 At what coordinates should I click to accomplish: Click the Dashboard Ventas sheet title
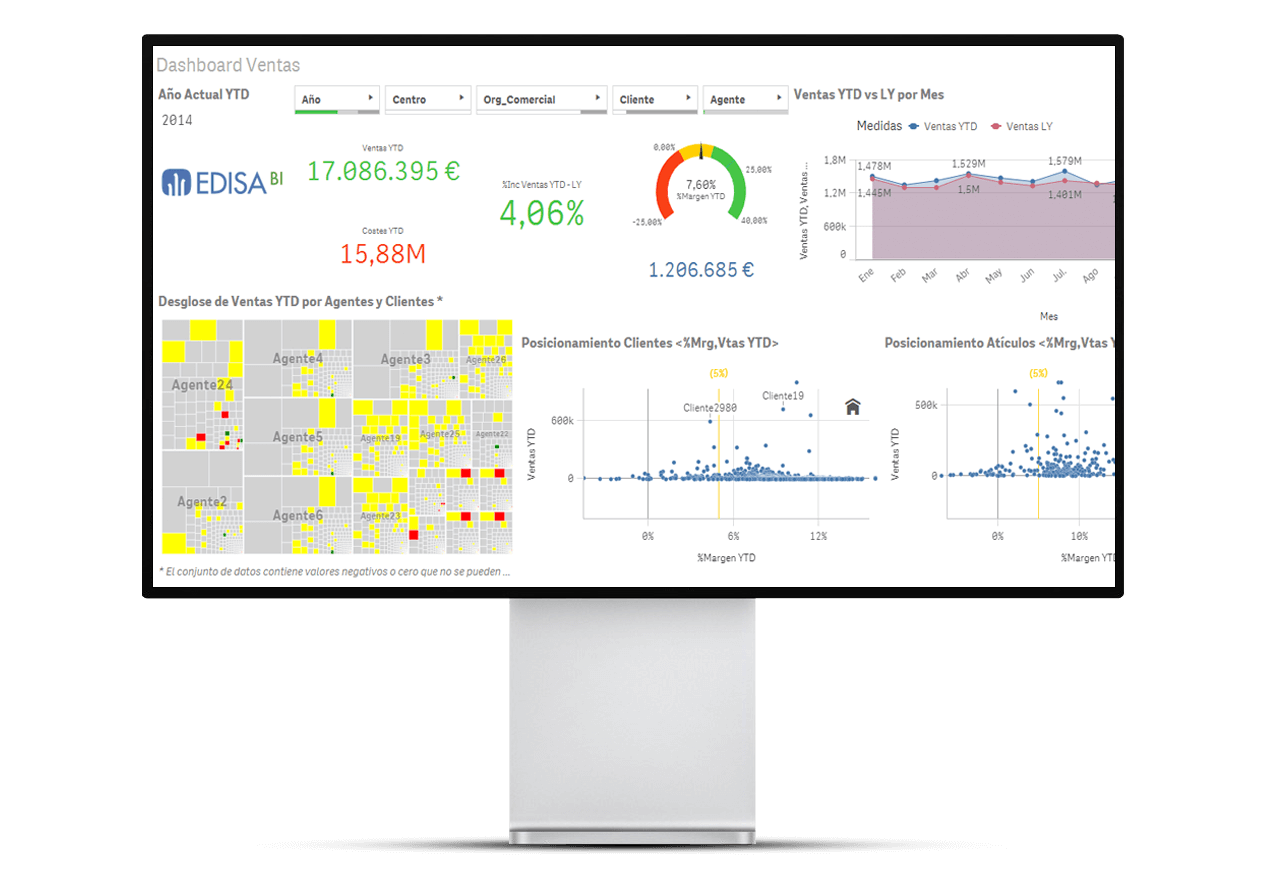(228, 65)
